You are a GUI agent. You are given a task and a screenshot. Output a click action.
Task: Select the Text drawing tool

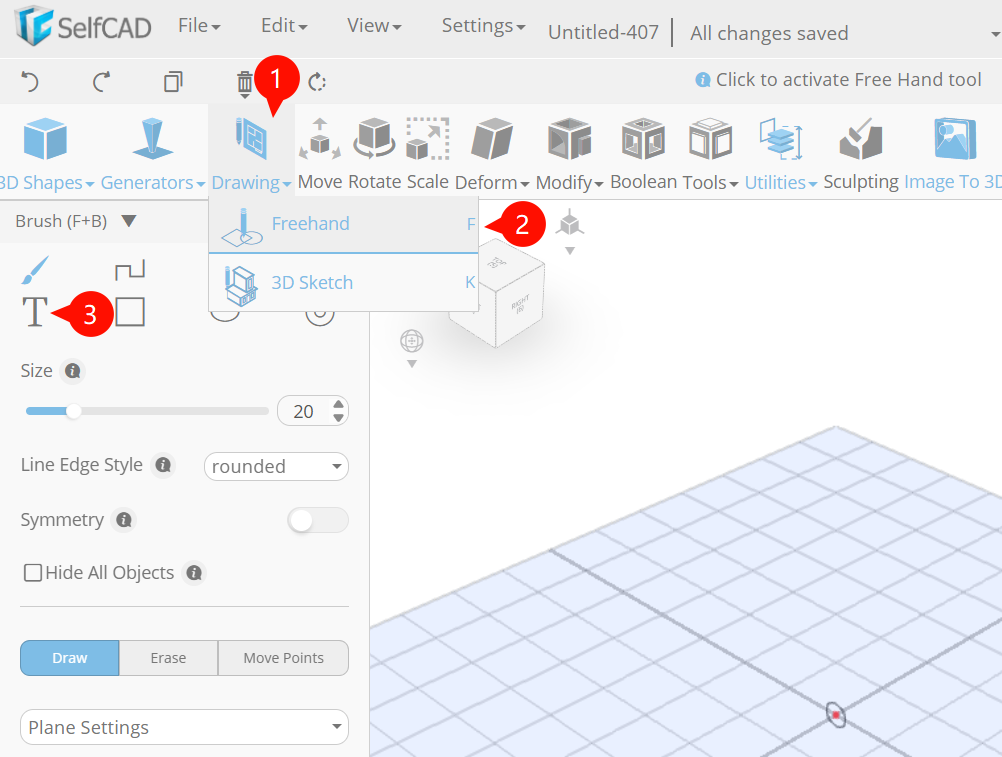tap(35, 312)
